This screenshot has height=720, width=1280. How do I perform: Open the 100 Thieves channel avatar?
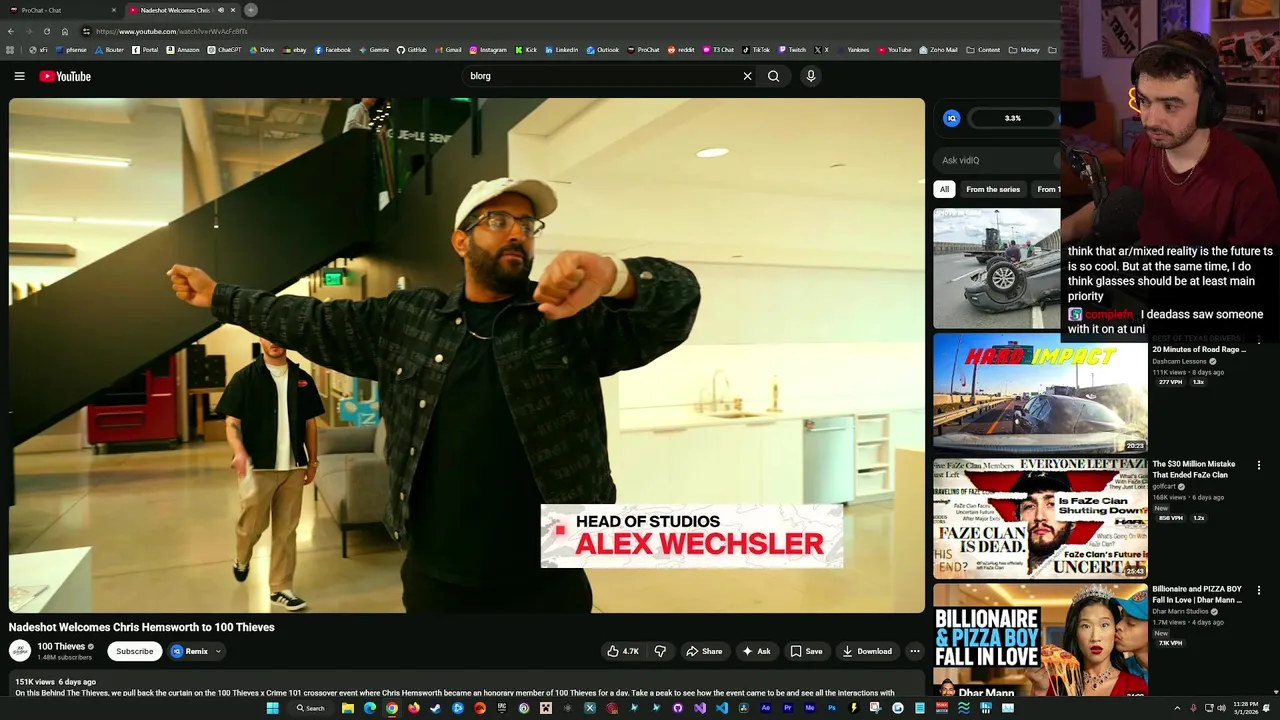click(x=20, y=651)
